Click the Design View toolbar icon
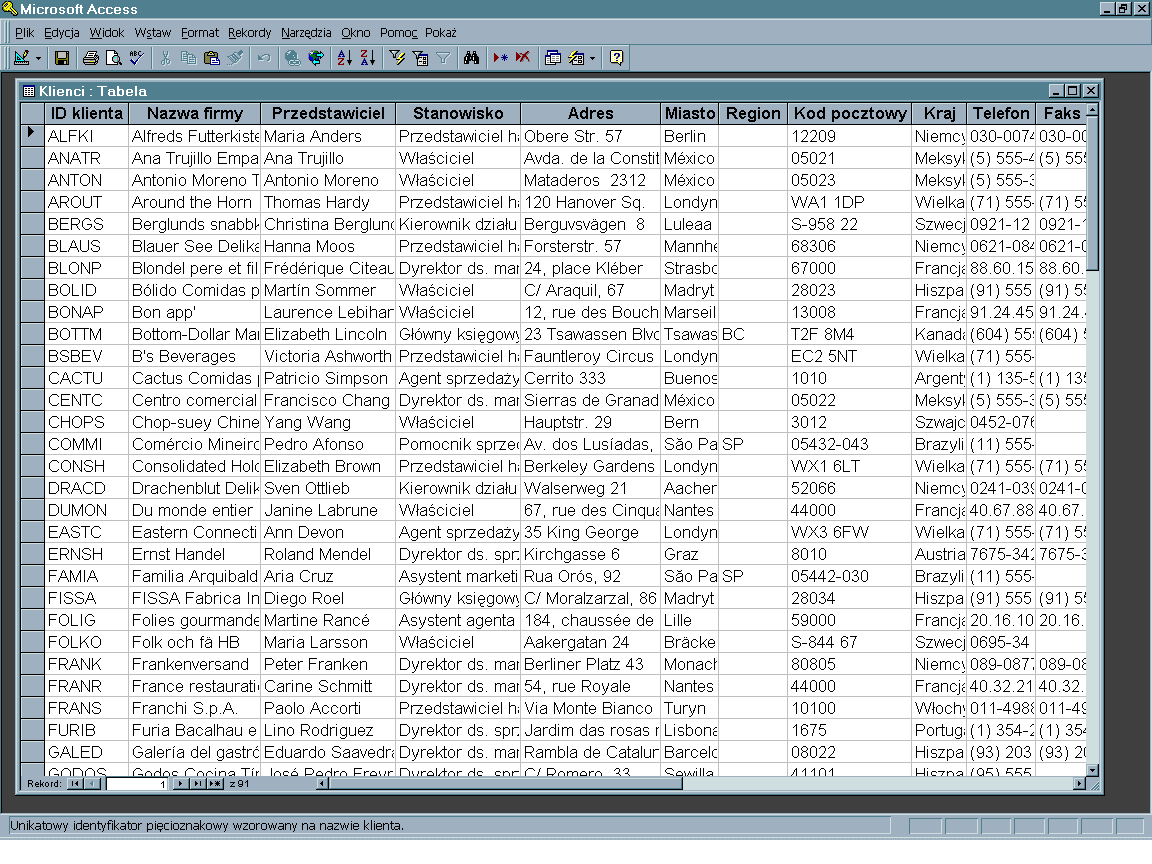 21,58
